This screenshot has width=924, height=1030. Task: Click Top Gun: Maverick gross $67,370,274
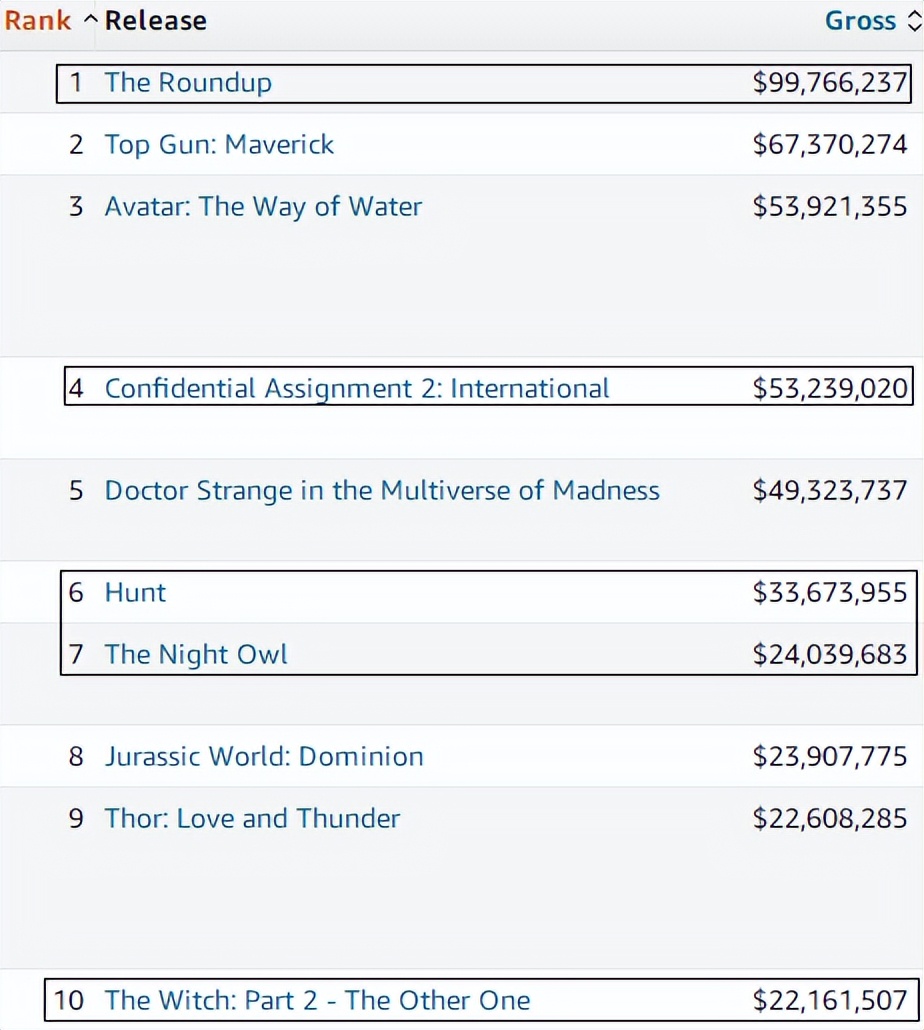point(830,145)
